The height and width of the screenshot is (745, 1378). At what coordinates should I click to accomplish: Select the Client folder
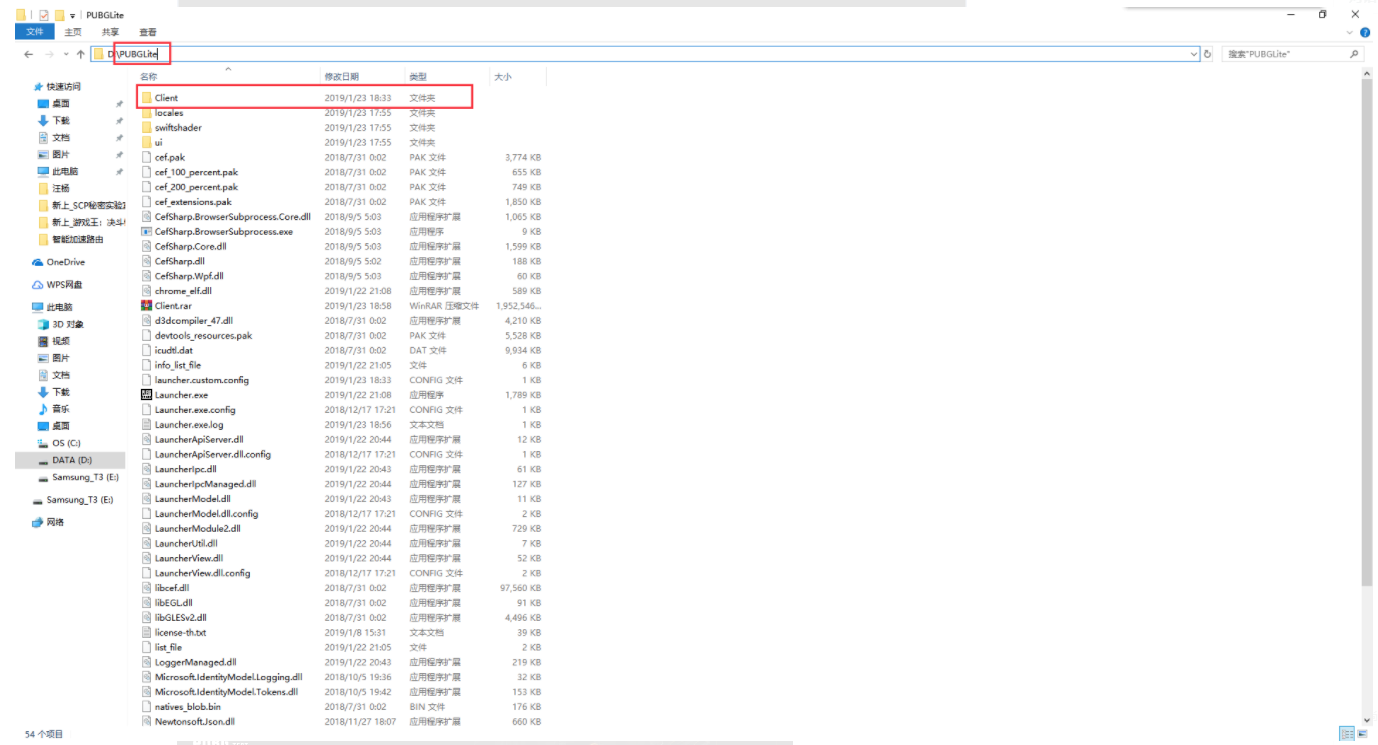tap(166, 98)
